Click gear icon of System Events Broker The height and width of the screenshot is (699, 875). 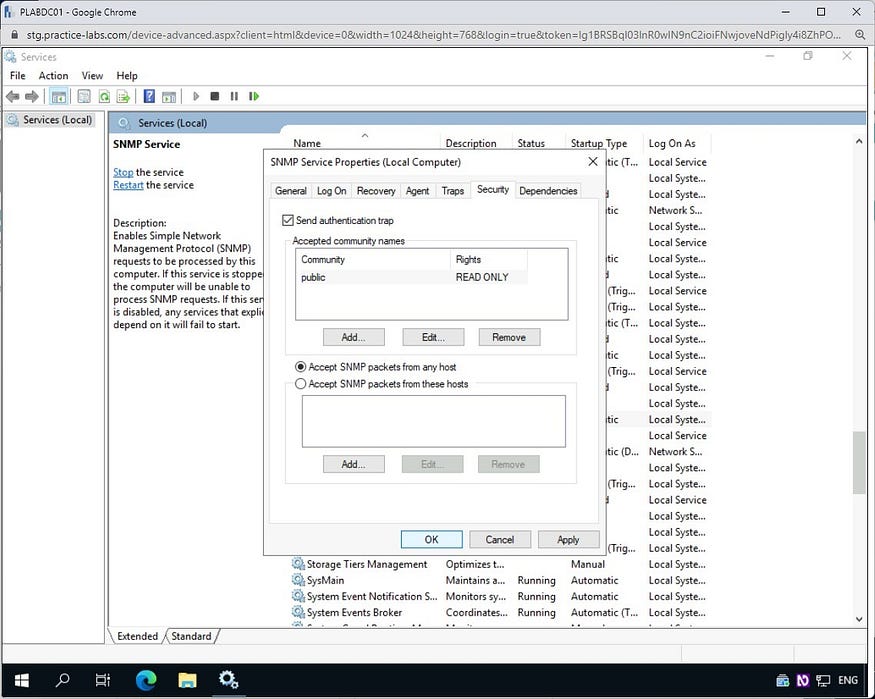click(x=298, y=612)
